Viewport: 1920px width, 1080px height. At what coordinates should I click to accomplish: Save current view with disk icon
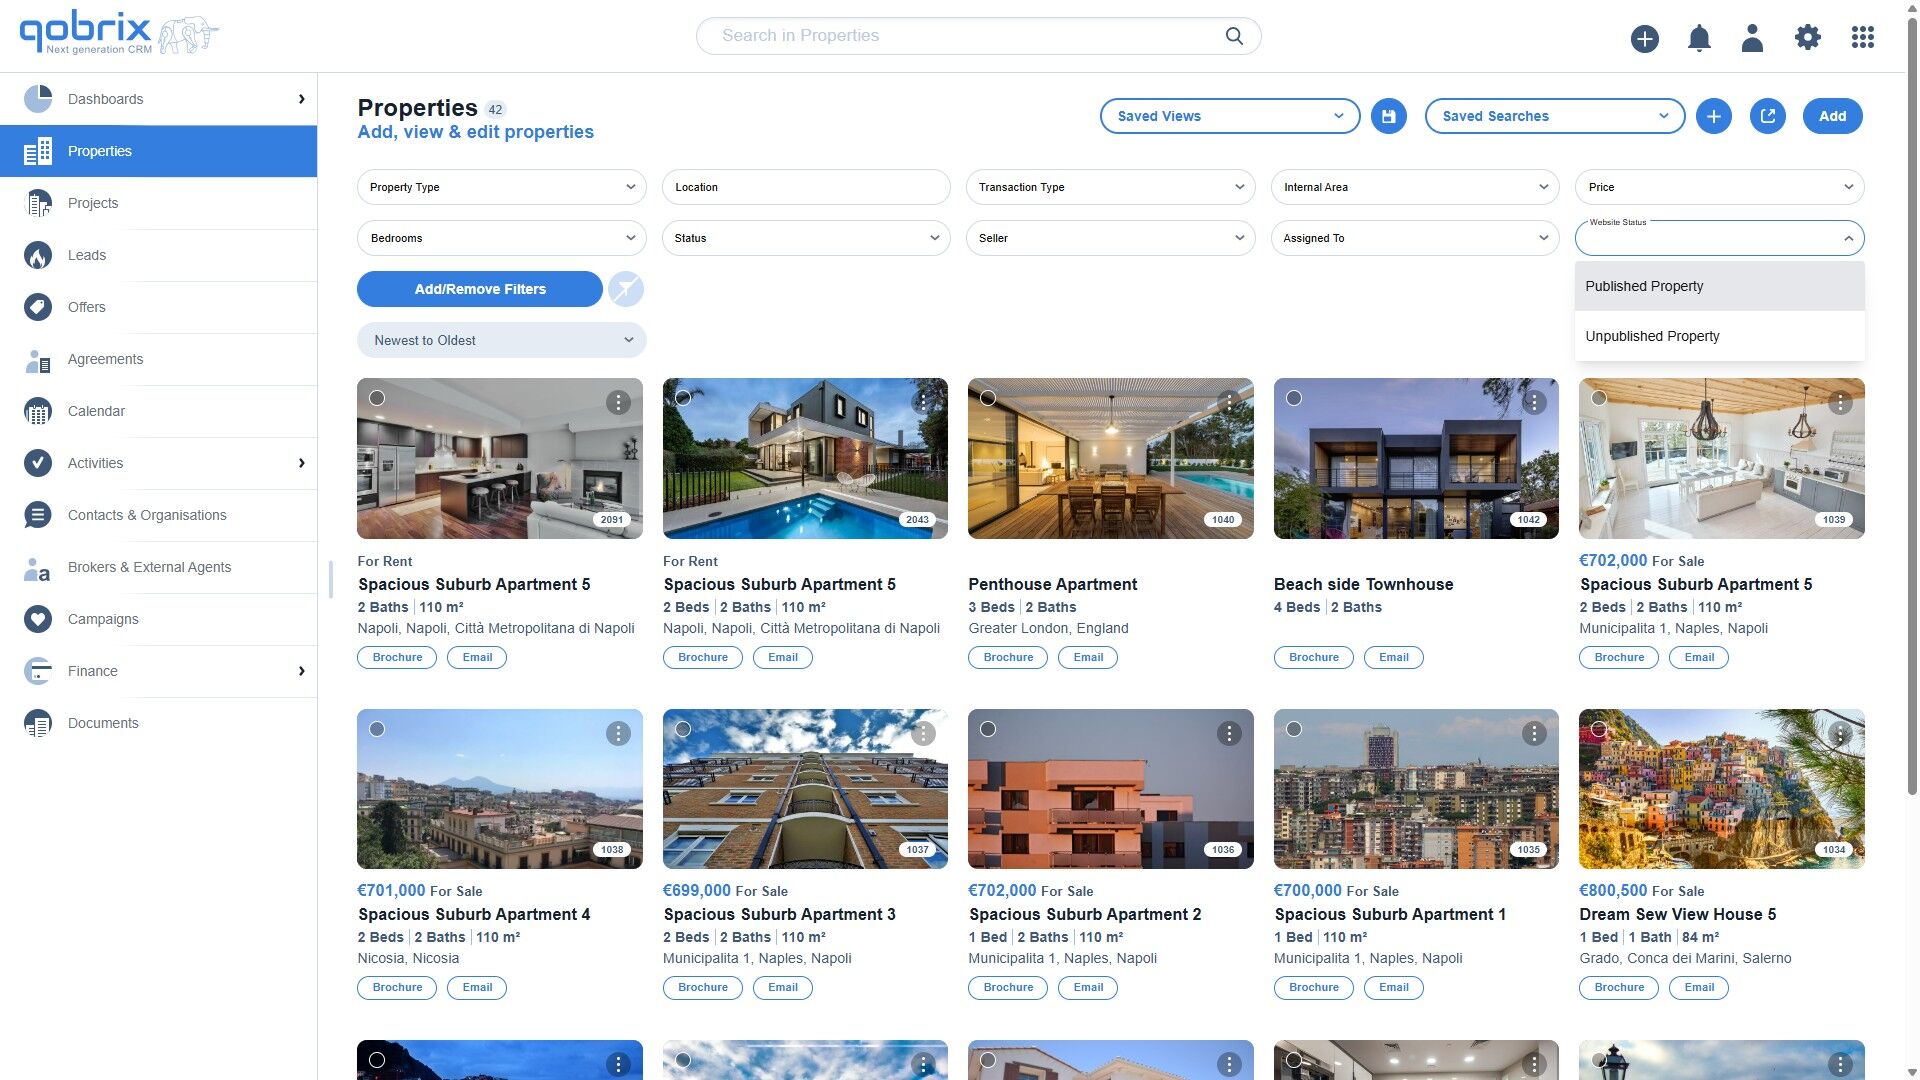[x=1388, y=116]
